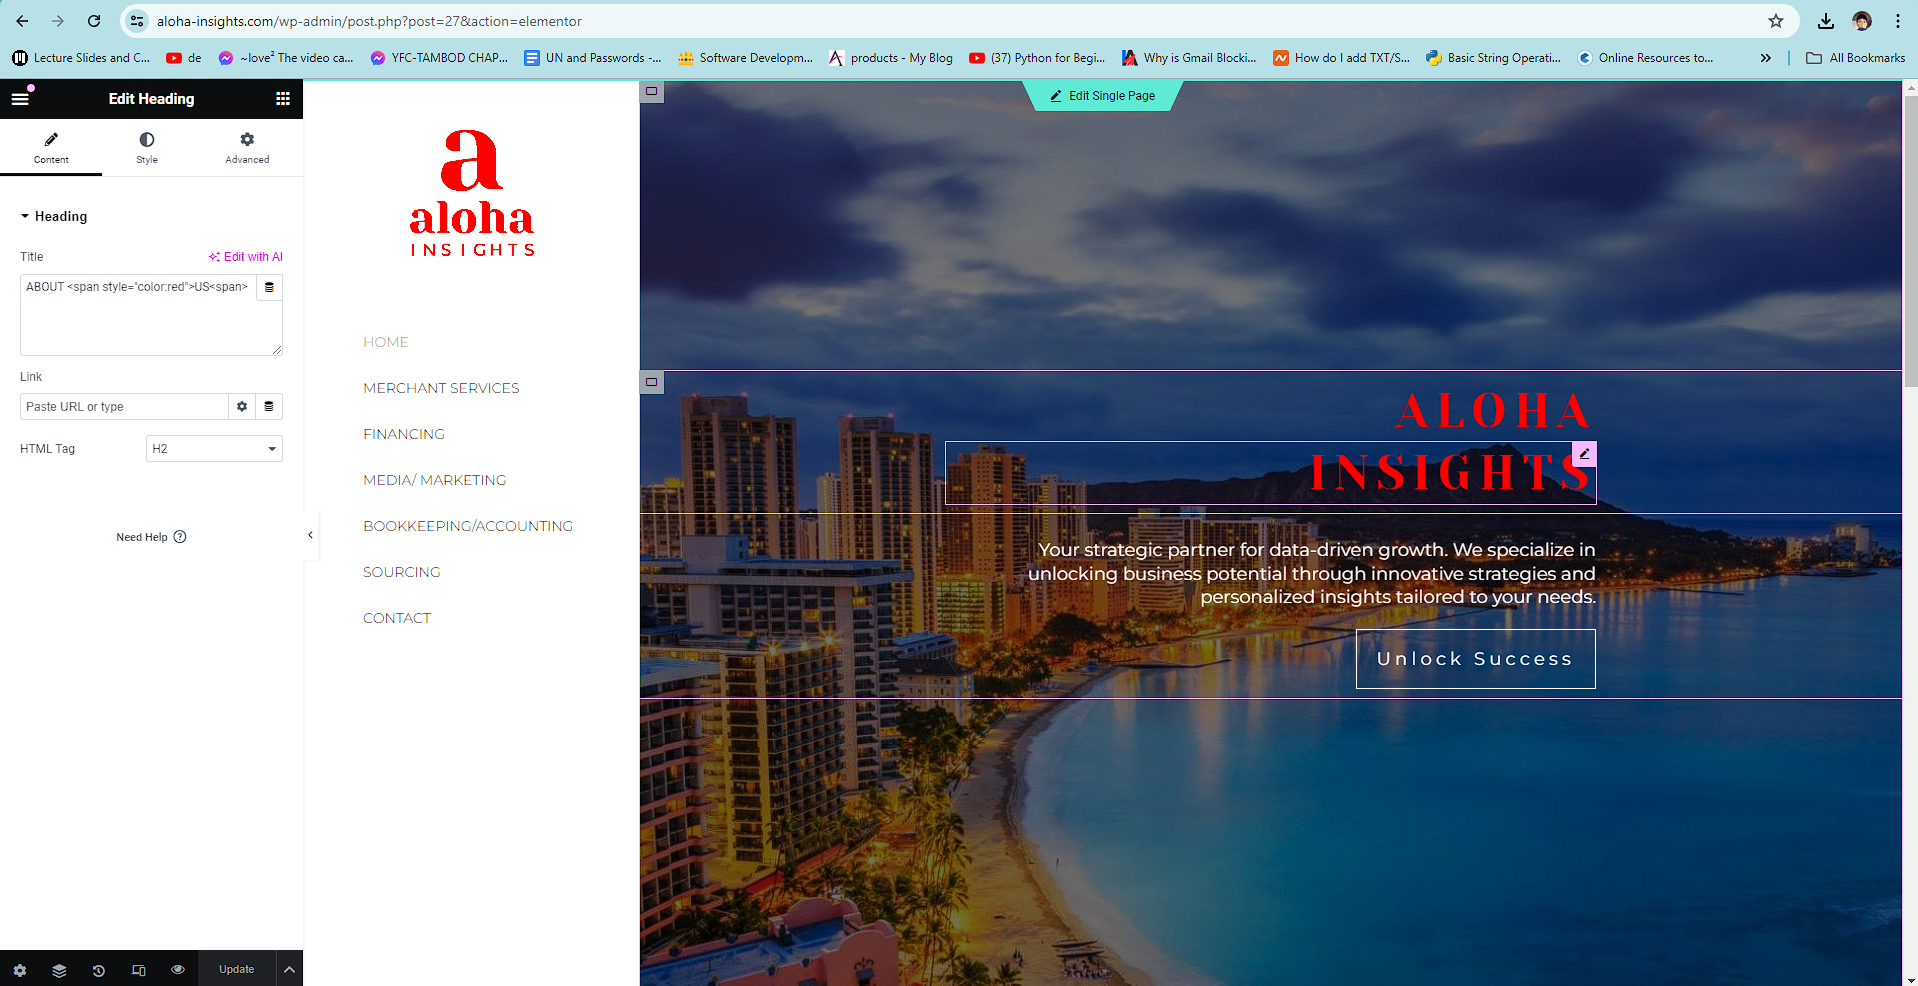Click the Unlock Success button
Image resolution: width=1918 pixels, height=986 pixels.
[1475, 659]
